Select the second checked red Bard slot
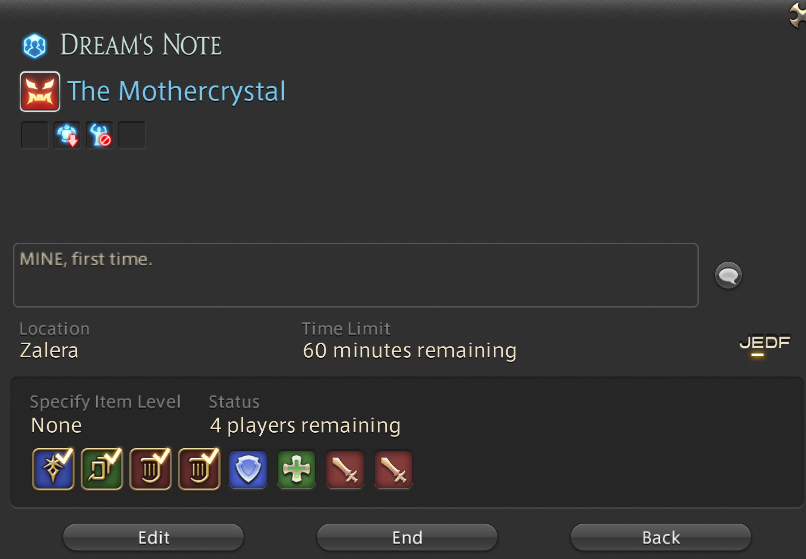The width and height of the screenshot is (806, 559). [x=199, y=469]
